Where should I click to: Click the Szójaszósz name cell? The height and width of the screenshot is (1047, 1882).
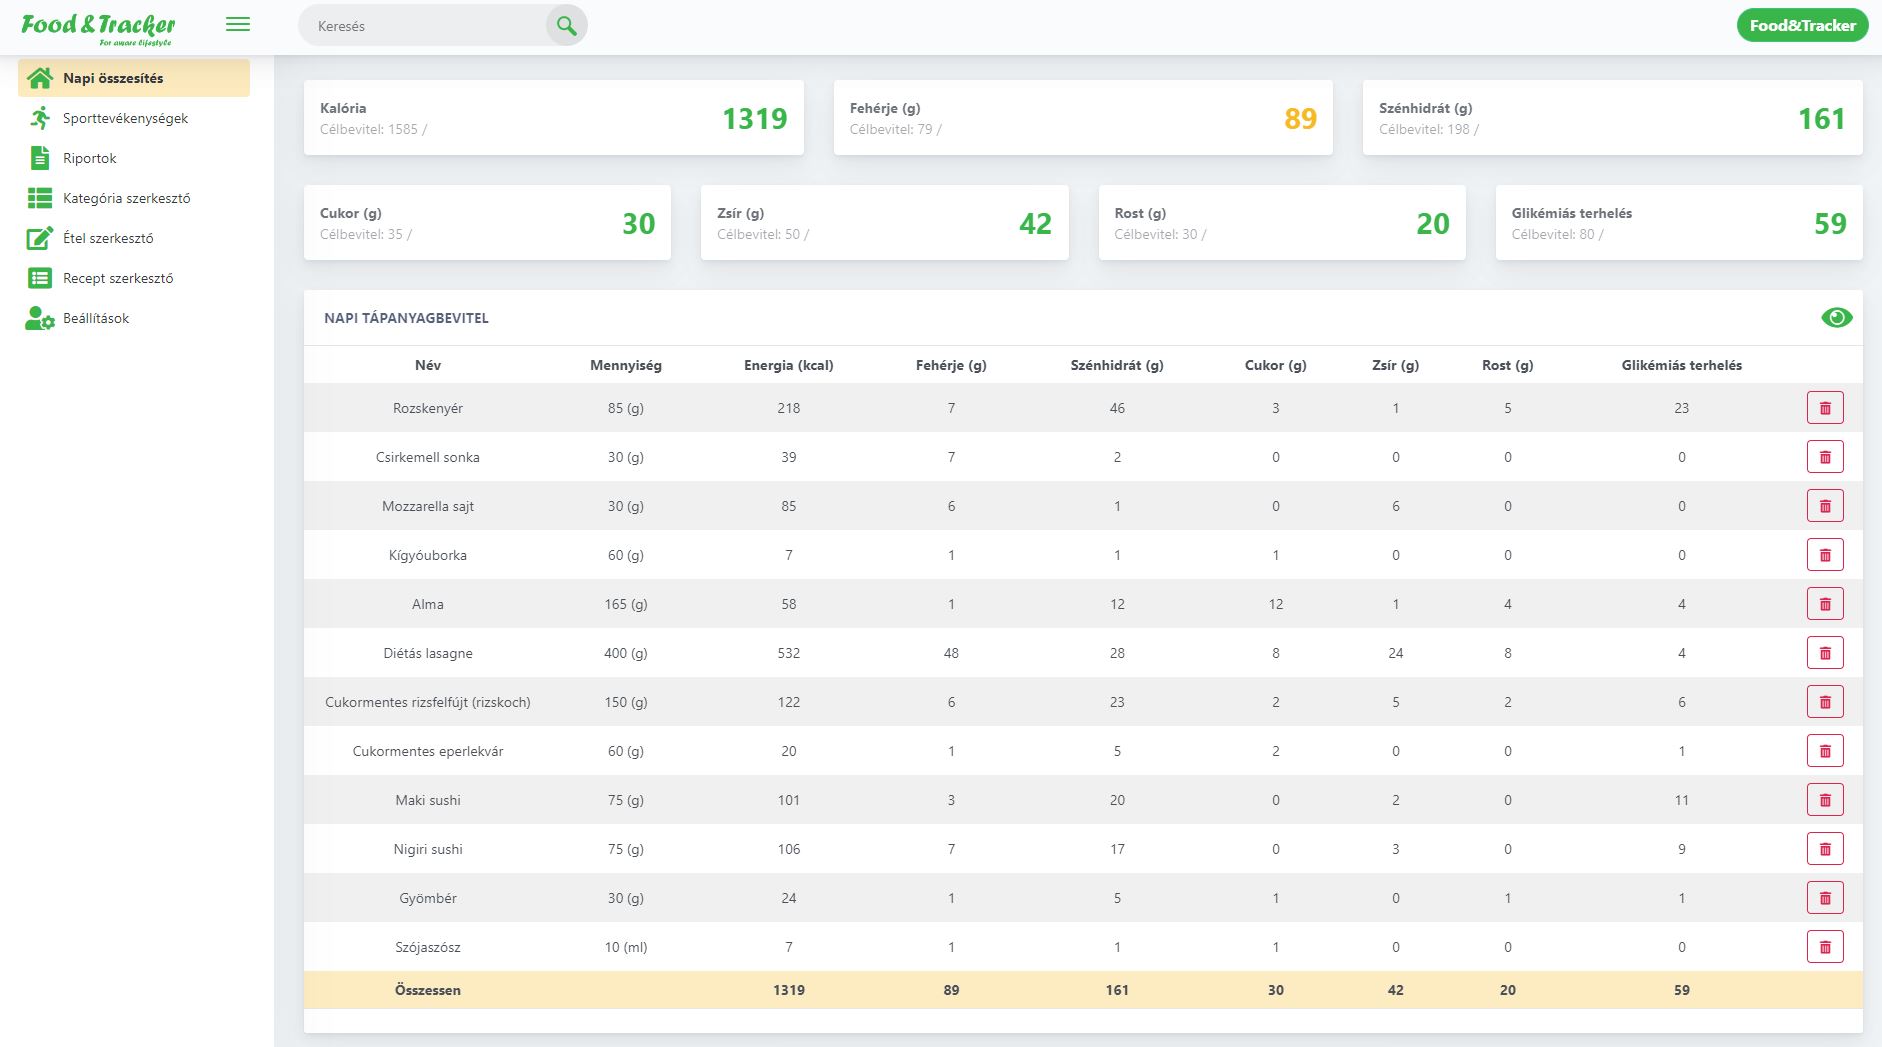[x=428, y=947]
